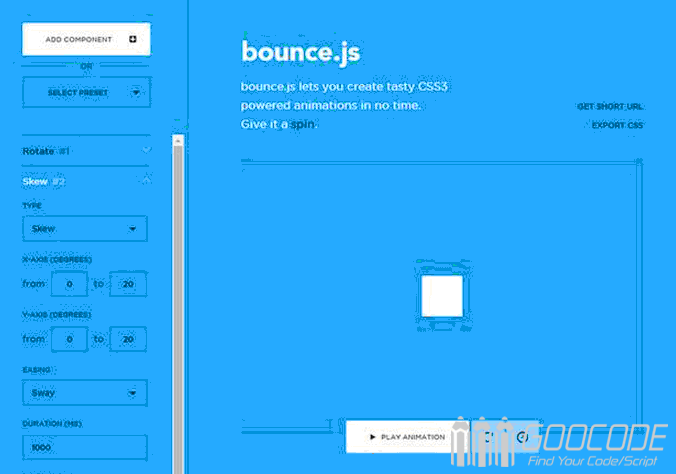This screenshot has width=676, height=474.
Task: Click the bounce.js title
Action: (300, 53)
